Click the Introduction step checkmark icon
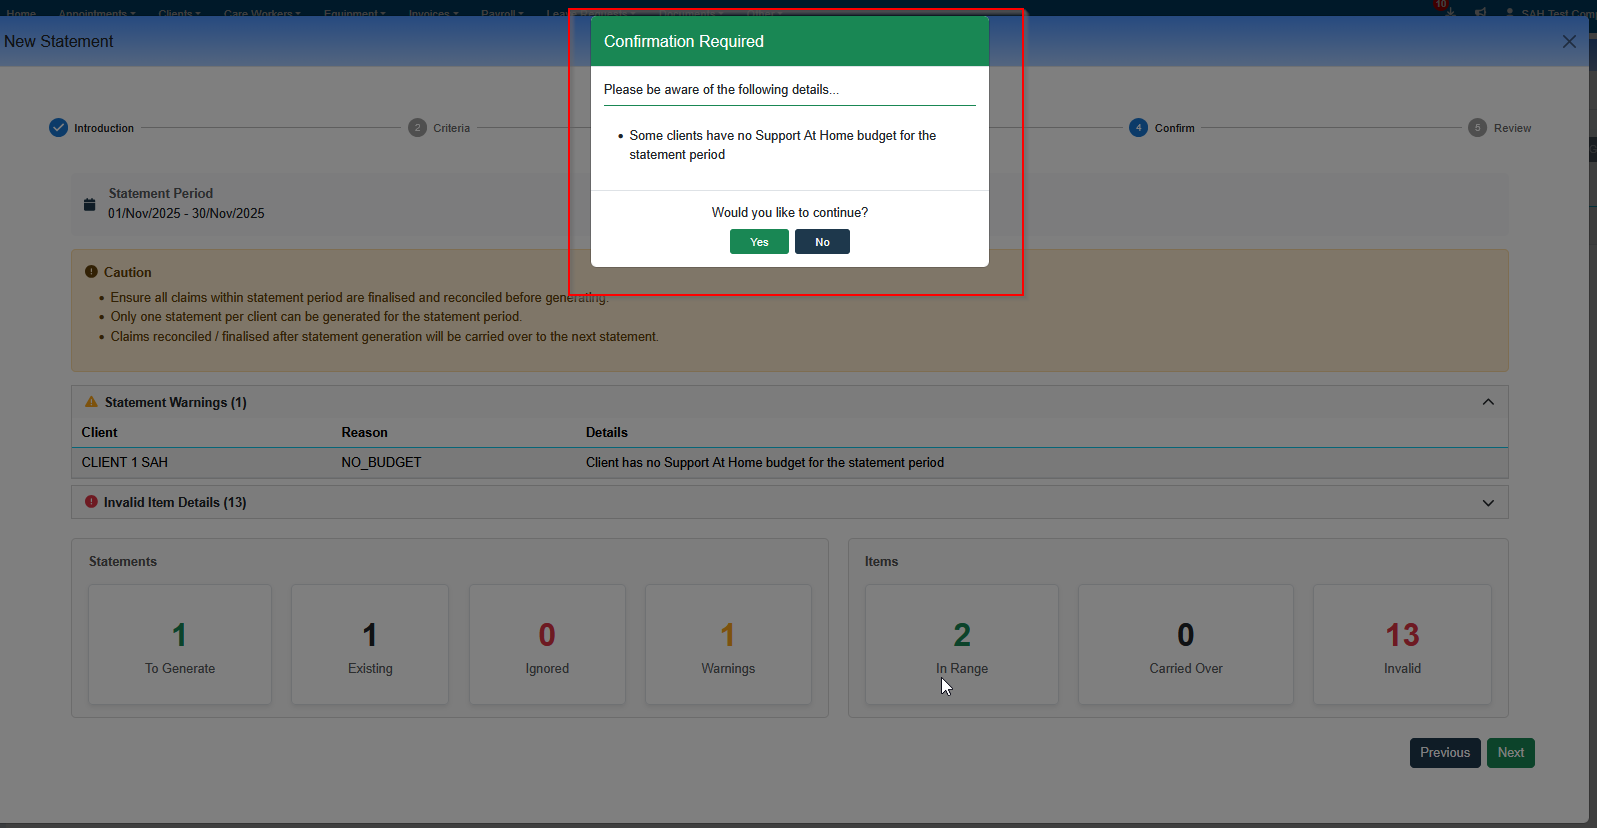Viewport: 1597px width, 828px height. [x=59, y=128]
